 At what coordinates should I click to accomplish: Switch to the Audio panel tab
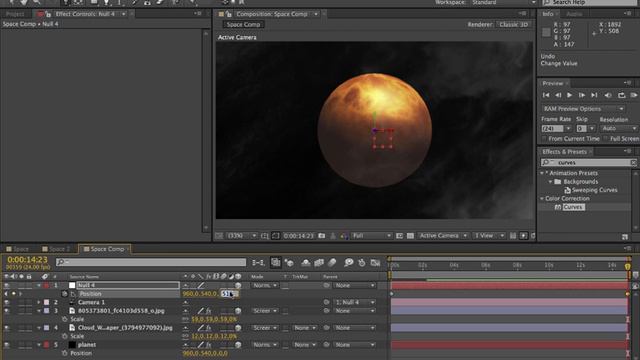[x=574, y=14]
